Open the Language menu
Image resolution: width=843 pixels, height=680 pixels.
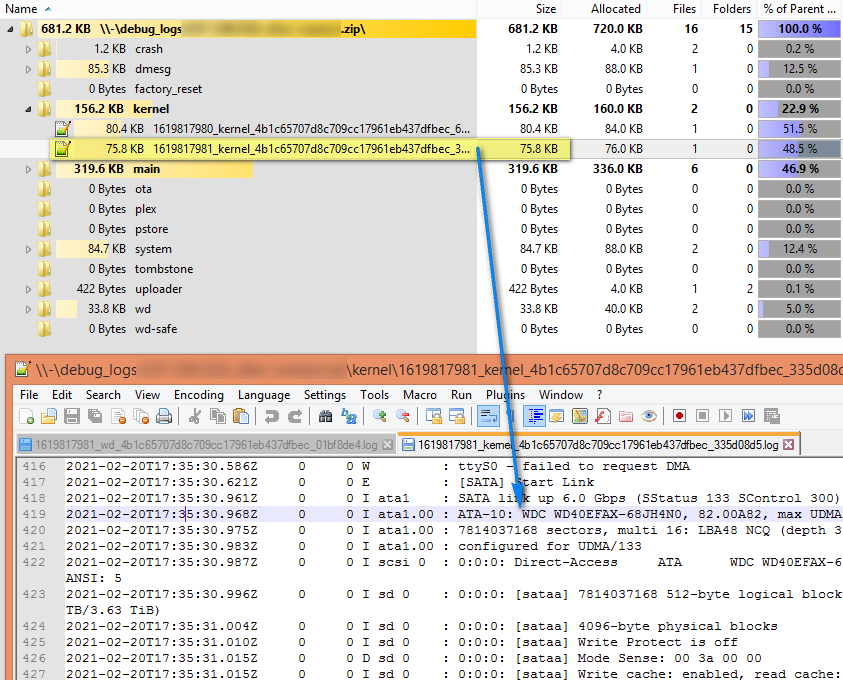tap(264, 395)
